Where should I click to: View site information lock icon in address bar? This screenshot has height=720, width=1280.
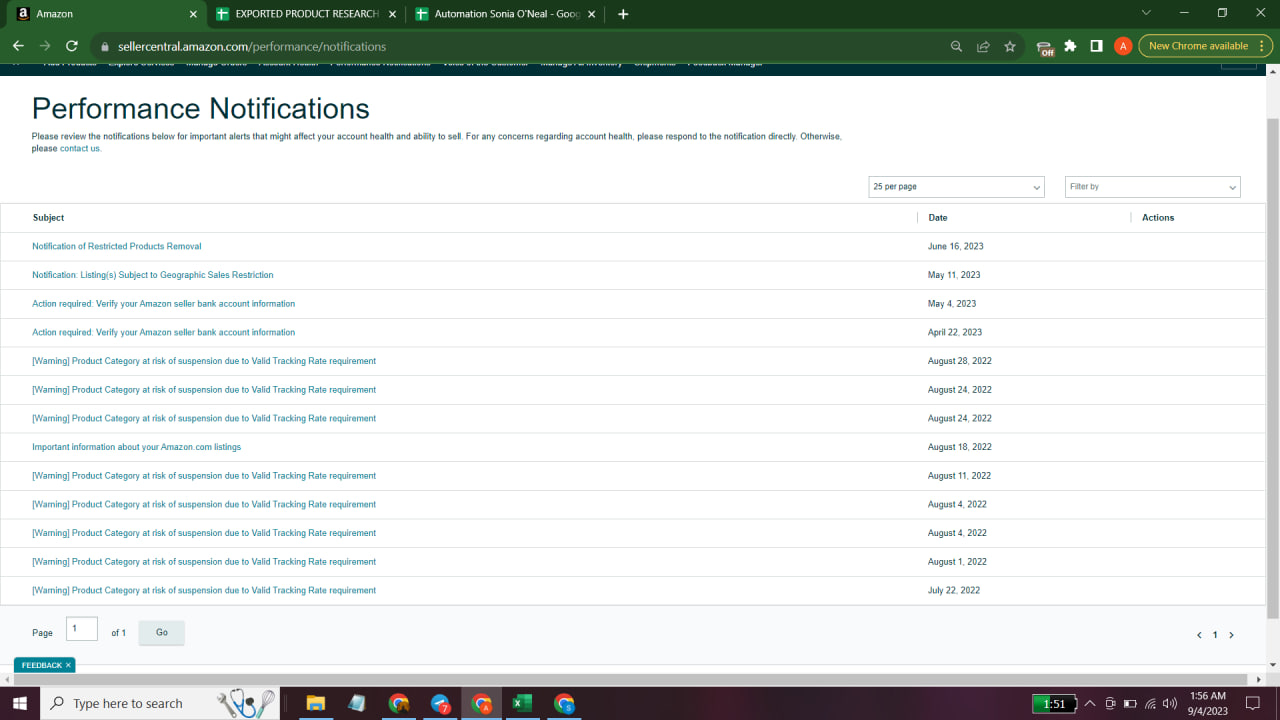pos(104,46)
